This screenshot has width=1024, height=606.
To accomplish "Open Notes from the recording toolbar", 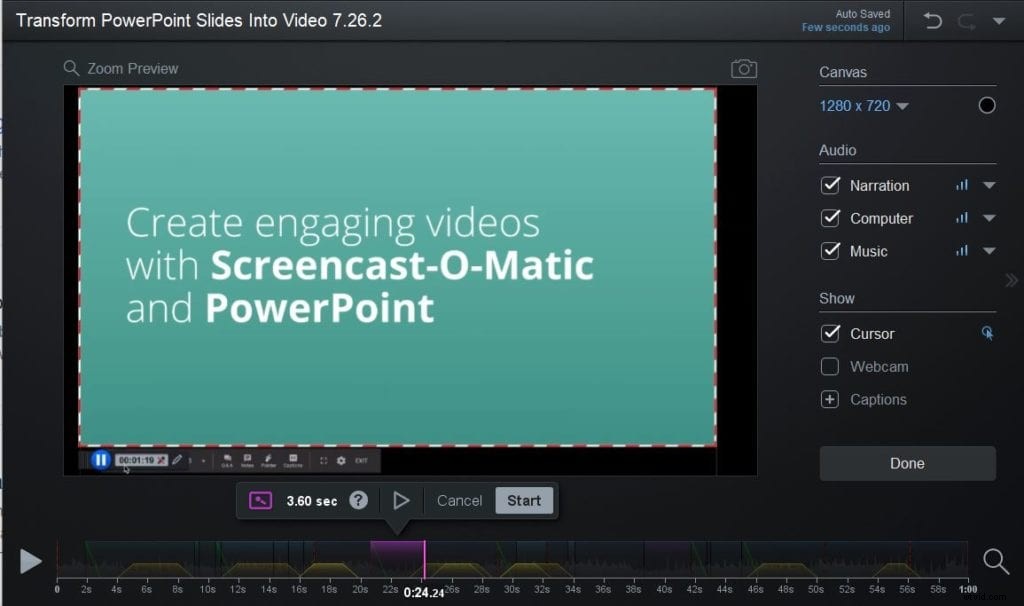I will coord(247,459).
